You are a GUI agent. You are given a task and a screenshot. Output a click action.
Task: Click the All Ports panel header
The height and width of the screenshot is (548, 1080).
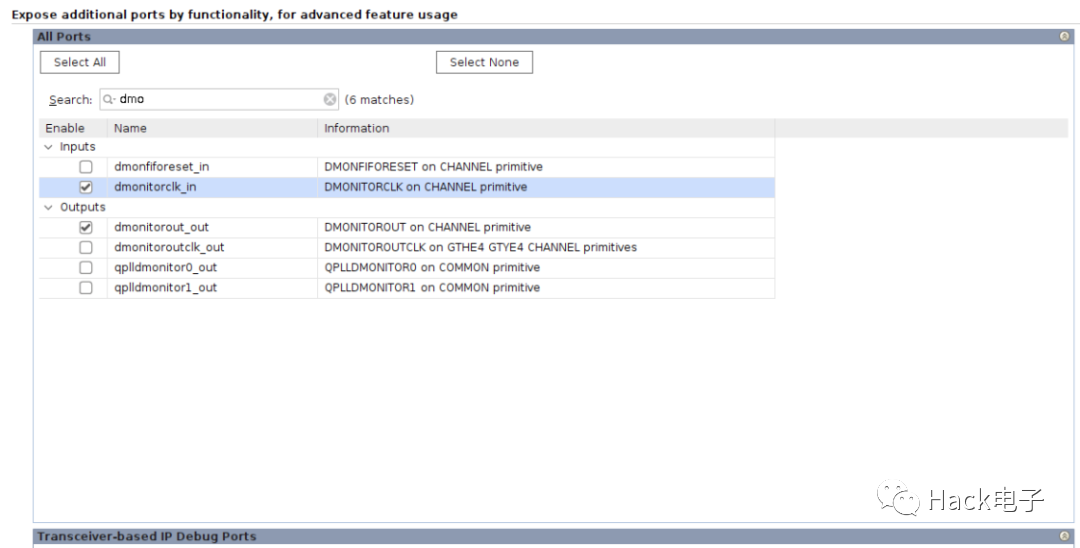tap(553, 36)
